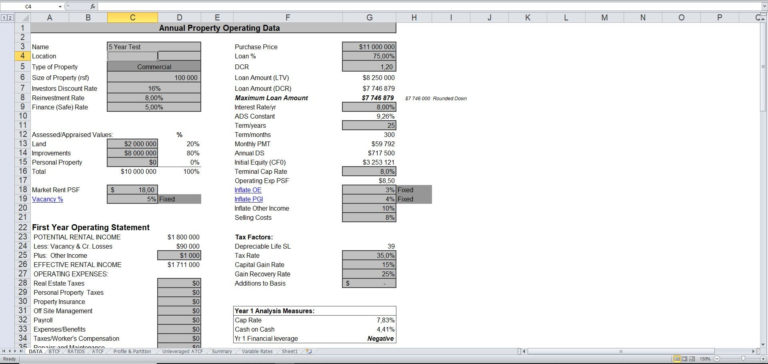
Task: Open the ATCF sheet tab
Action: tap(98, 351)
